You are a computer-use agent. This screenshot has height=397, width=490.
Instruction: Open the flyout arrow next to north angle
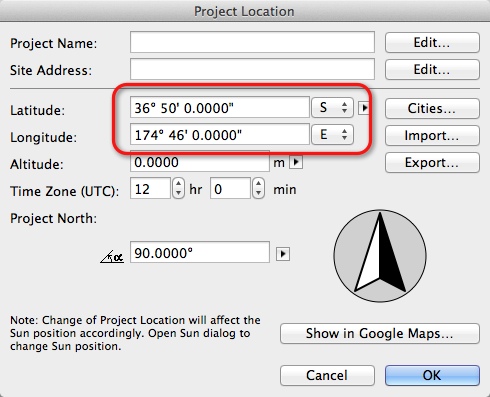(283, 254)
